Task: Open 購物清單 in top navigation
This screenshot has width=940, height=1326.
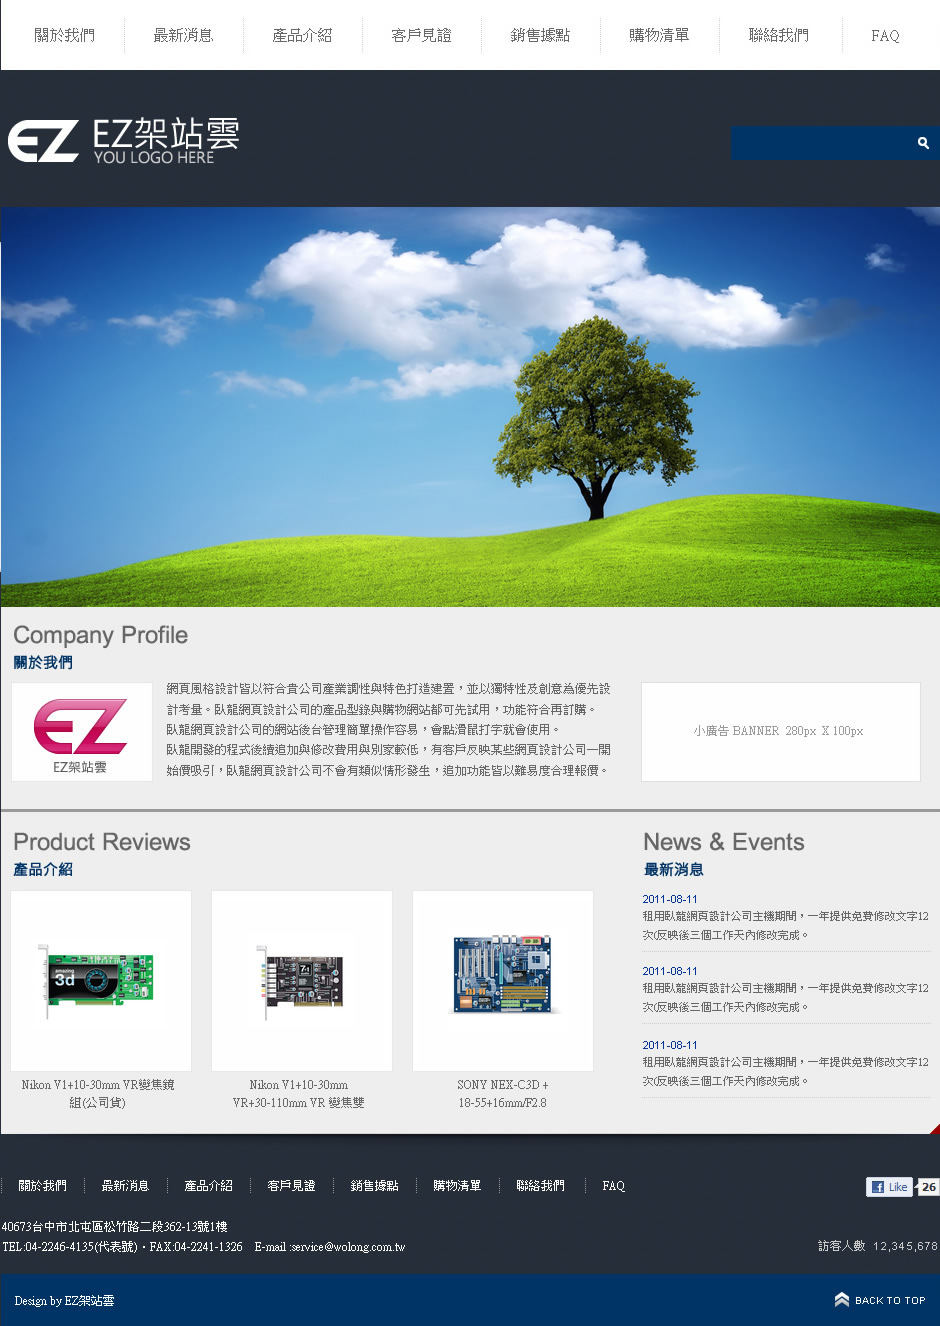Action: click(x=659, y=35)
